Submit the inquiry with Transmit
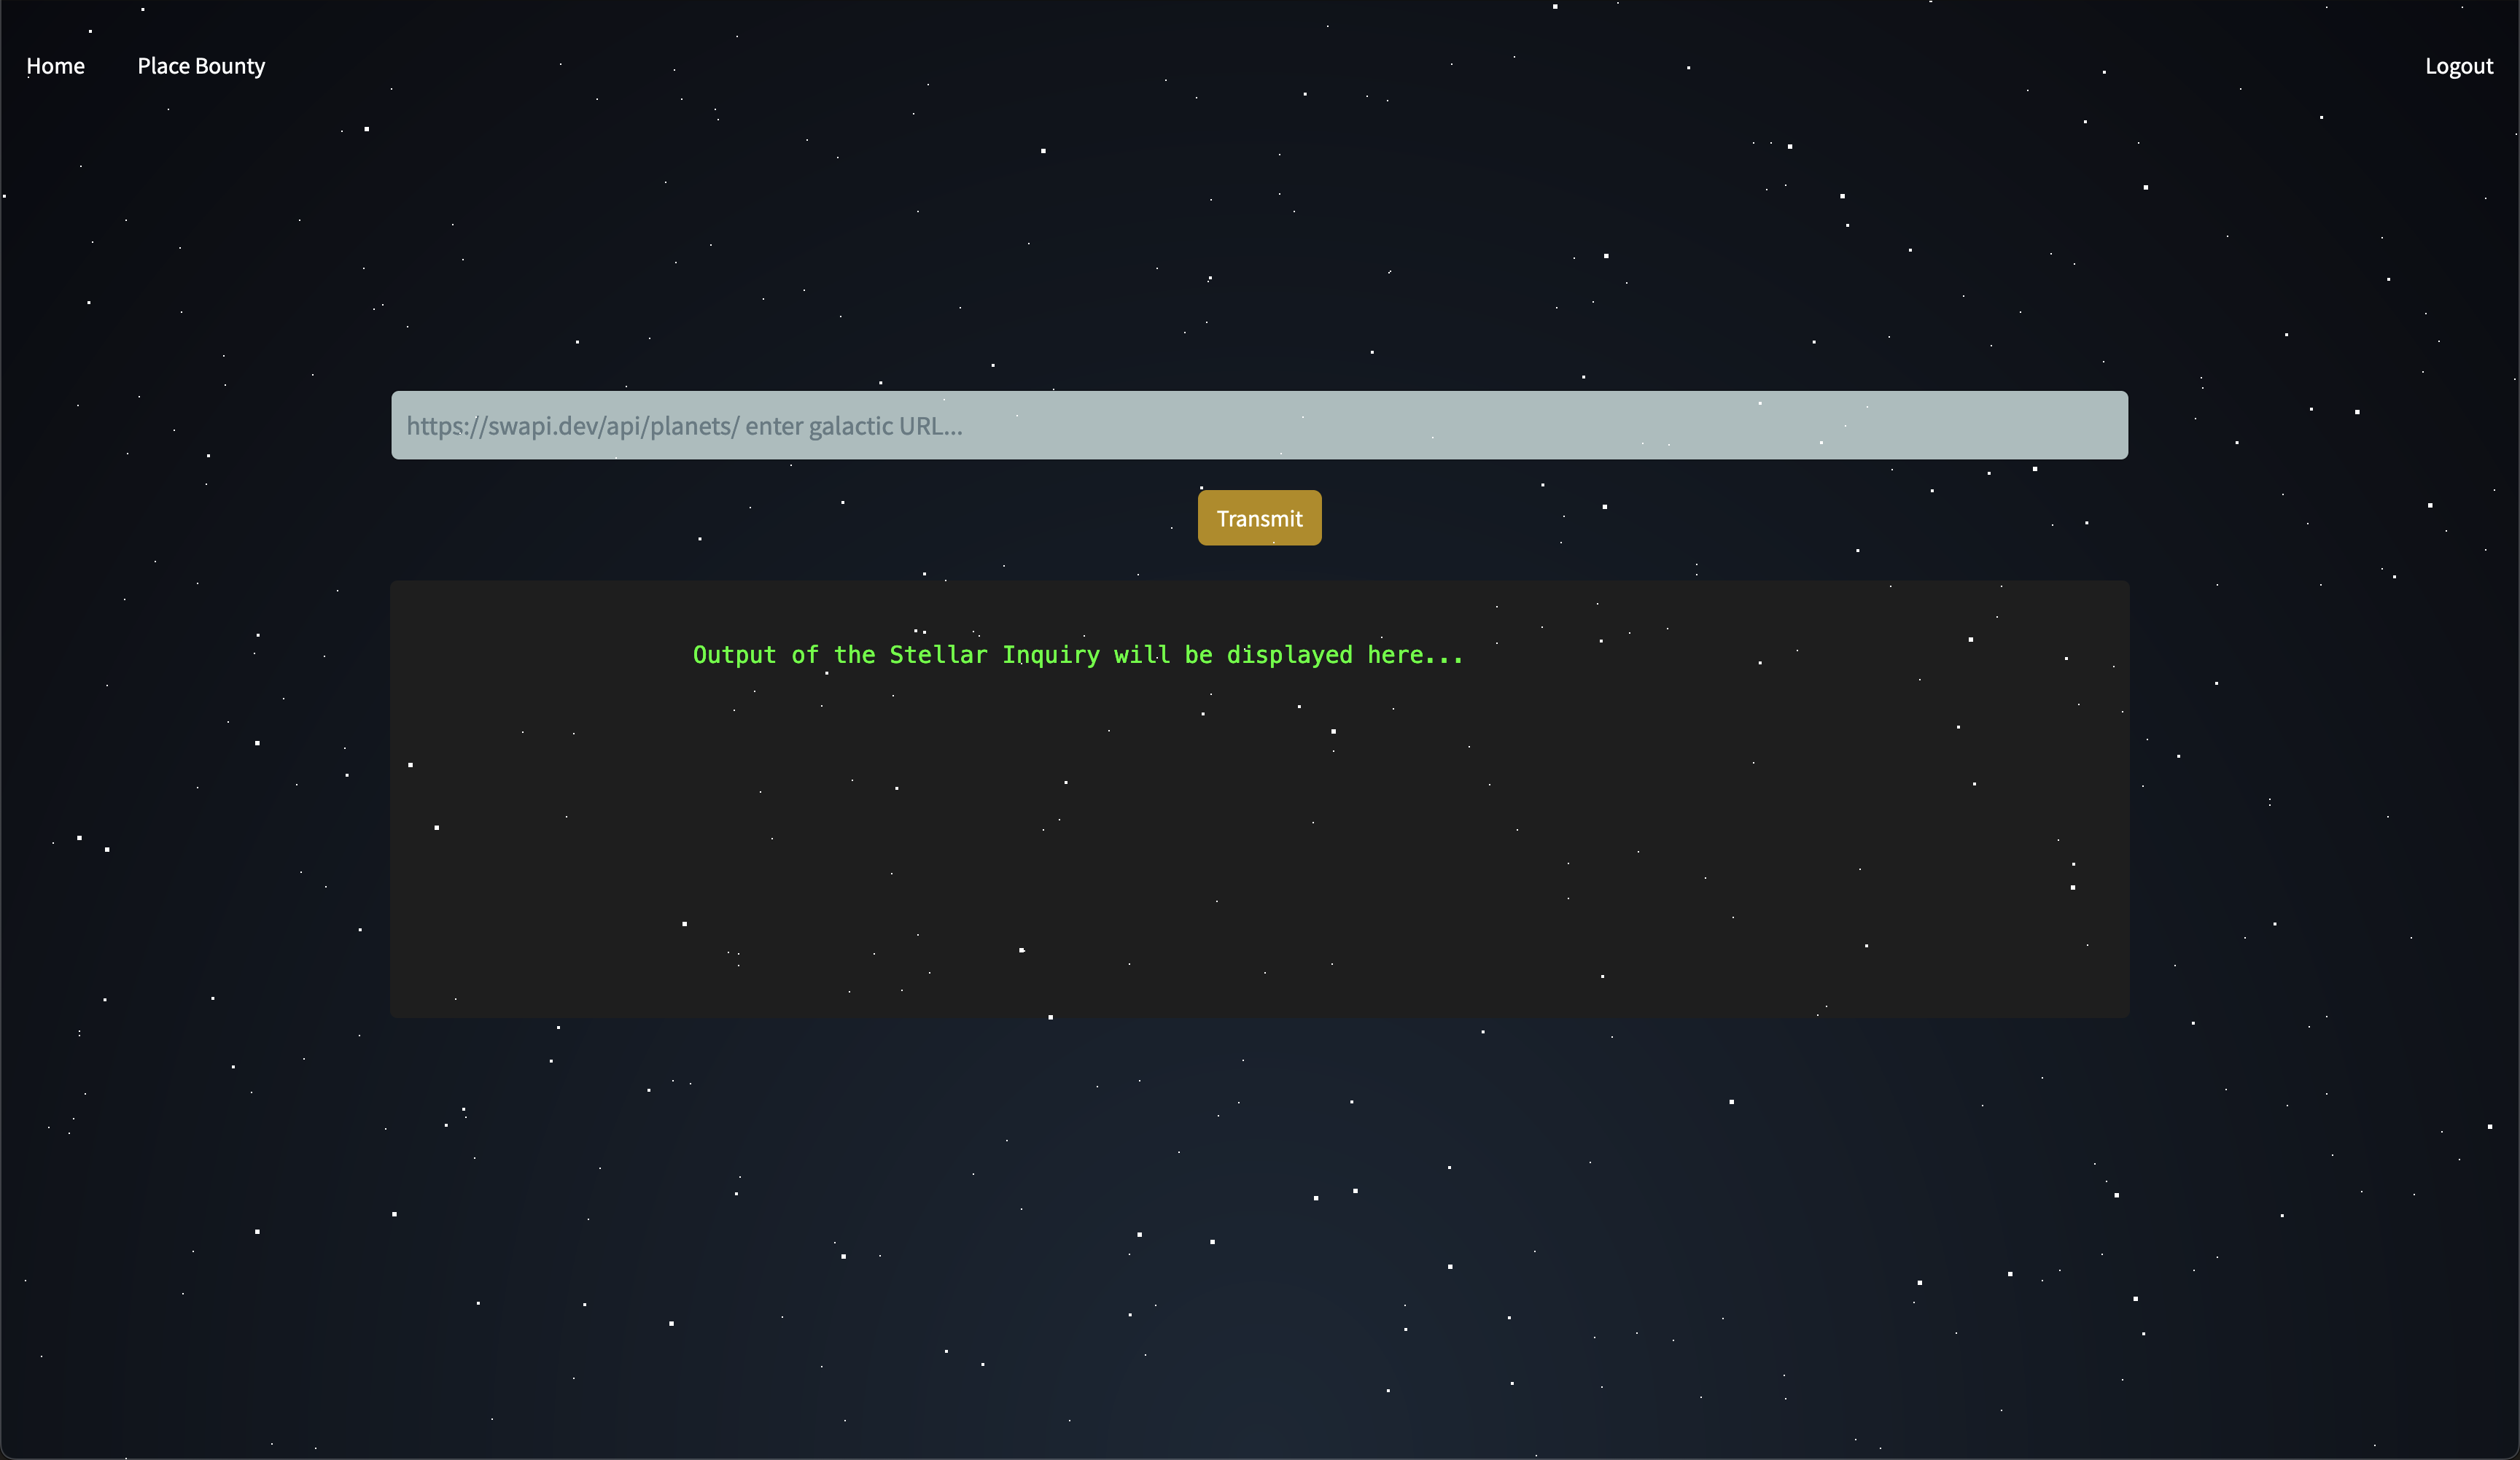Screen dimensions: 2520x1460 pyautogui.click(x=1259, y=518)
